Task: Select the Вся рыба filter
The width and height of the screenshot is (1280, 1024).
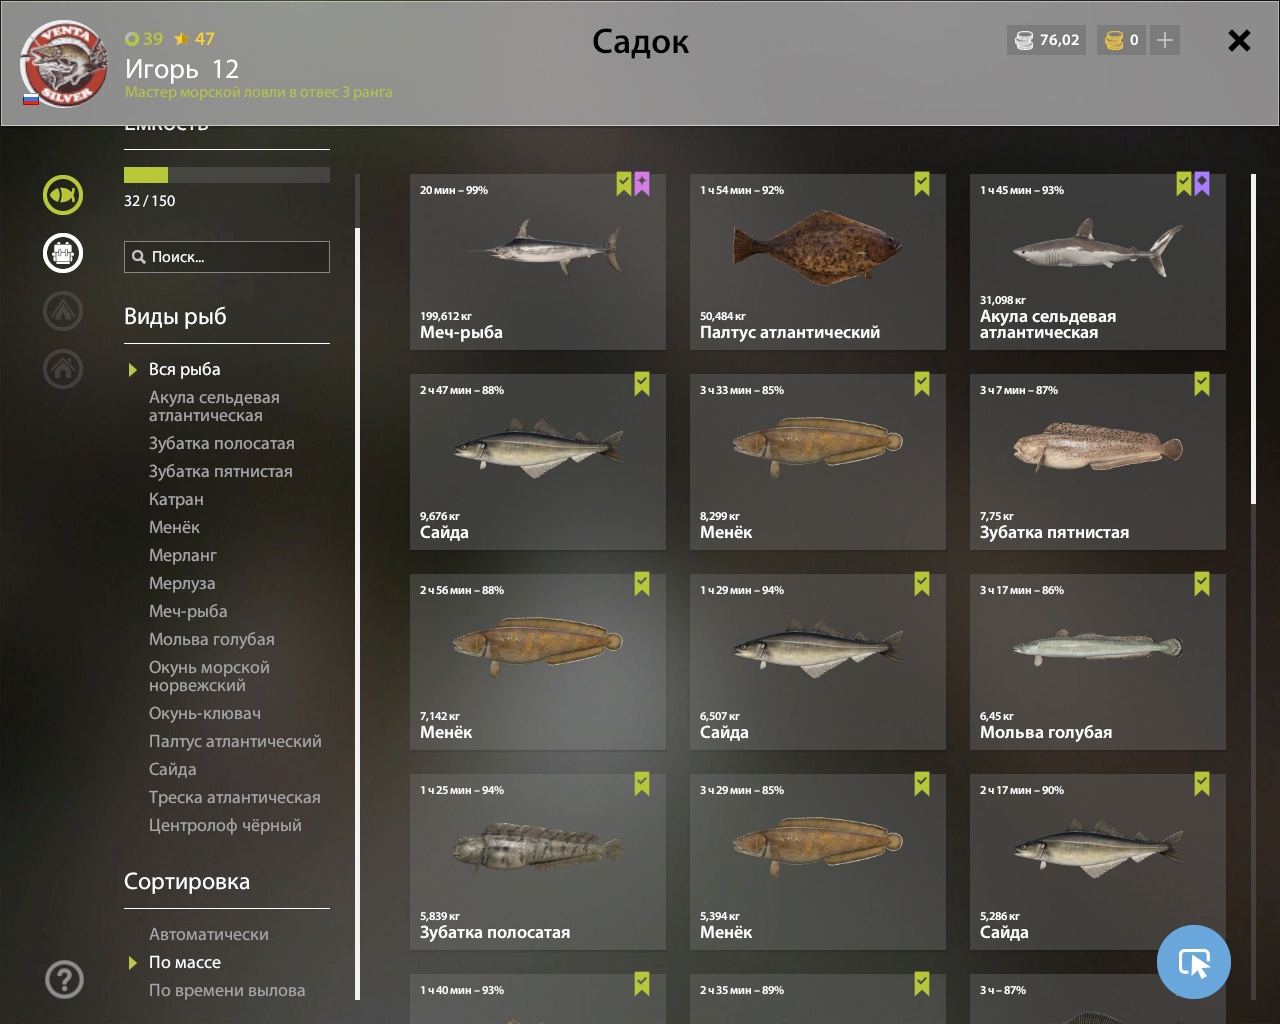Action: point(185,369)
